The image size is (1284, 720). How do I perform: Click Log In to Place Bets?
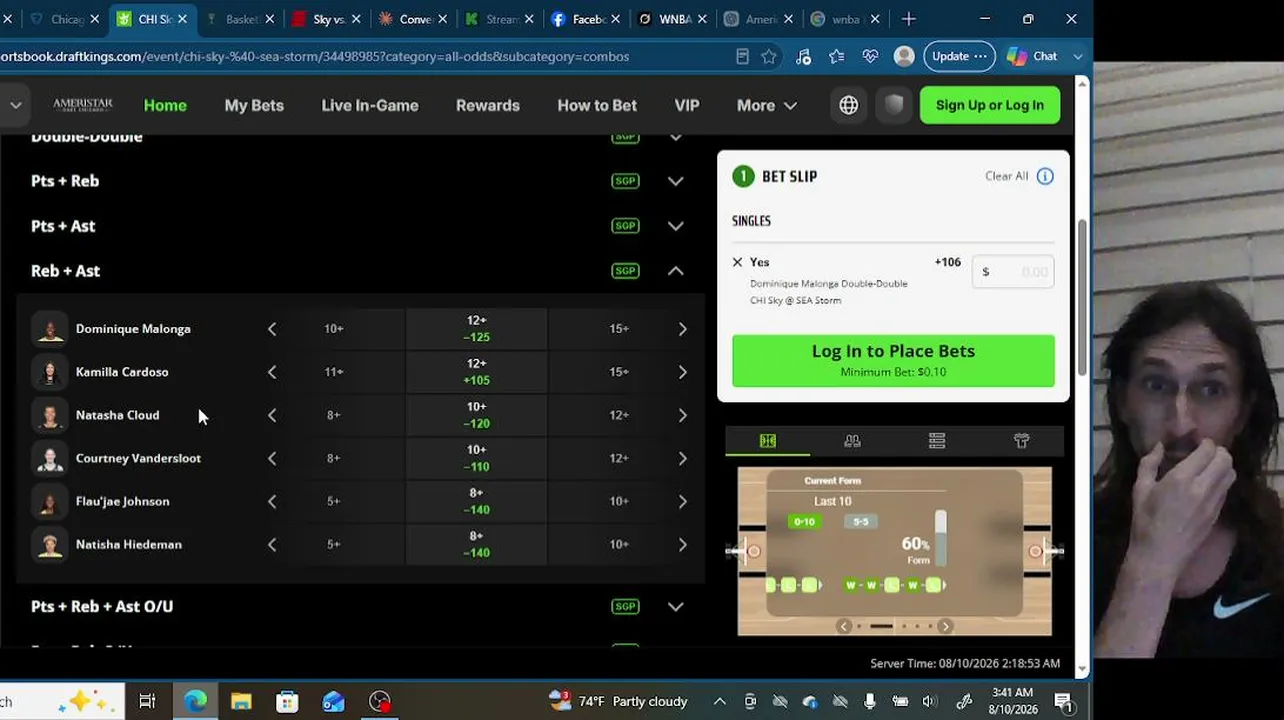(x=893, y=360)
